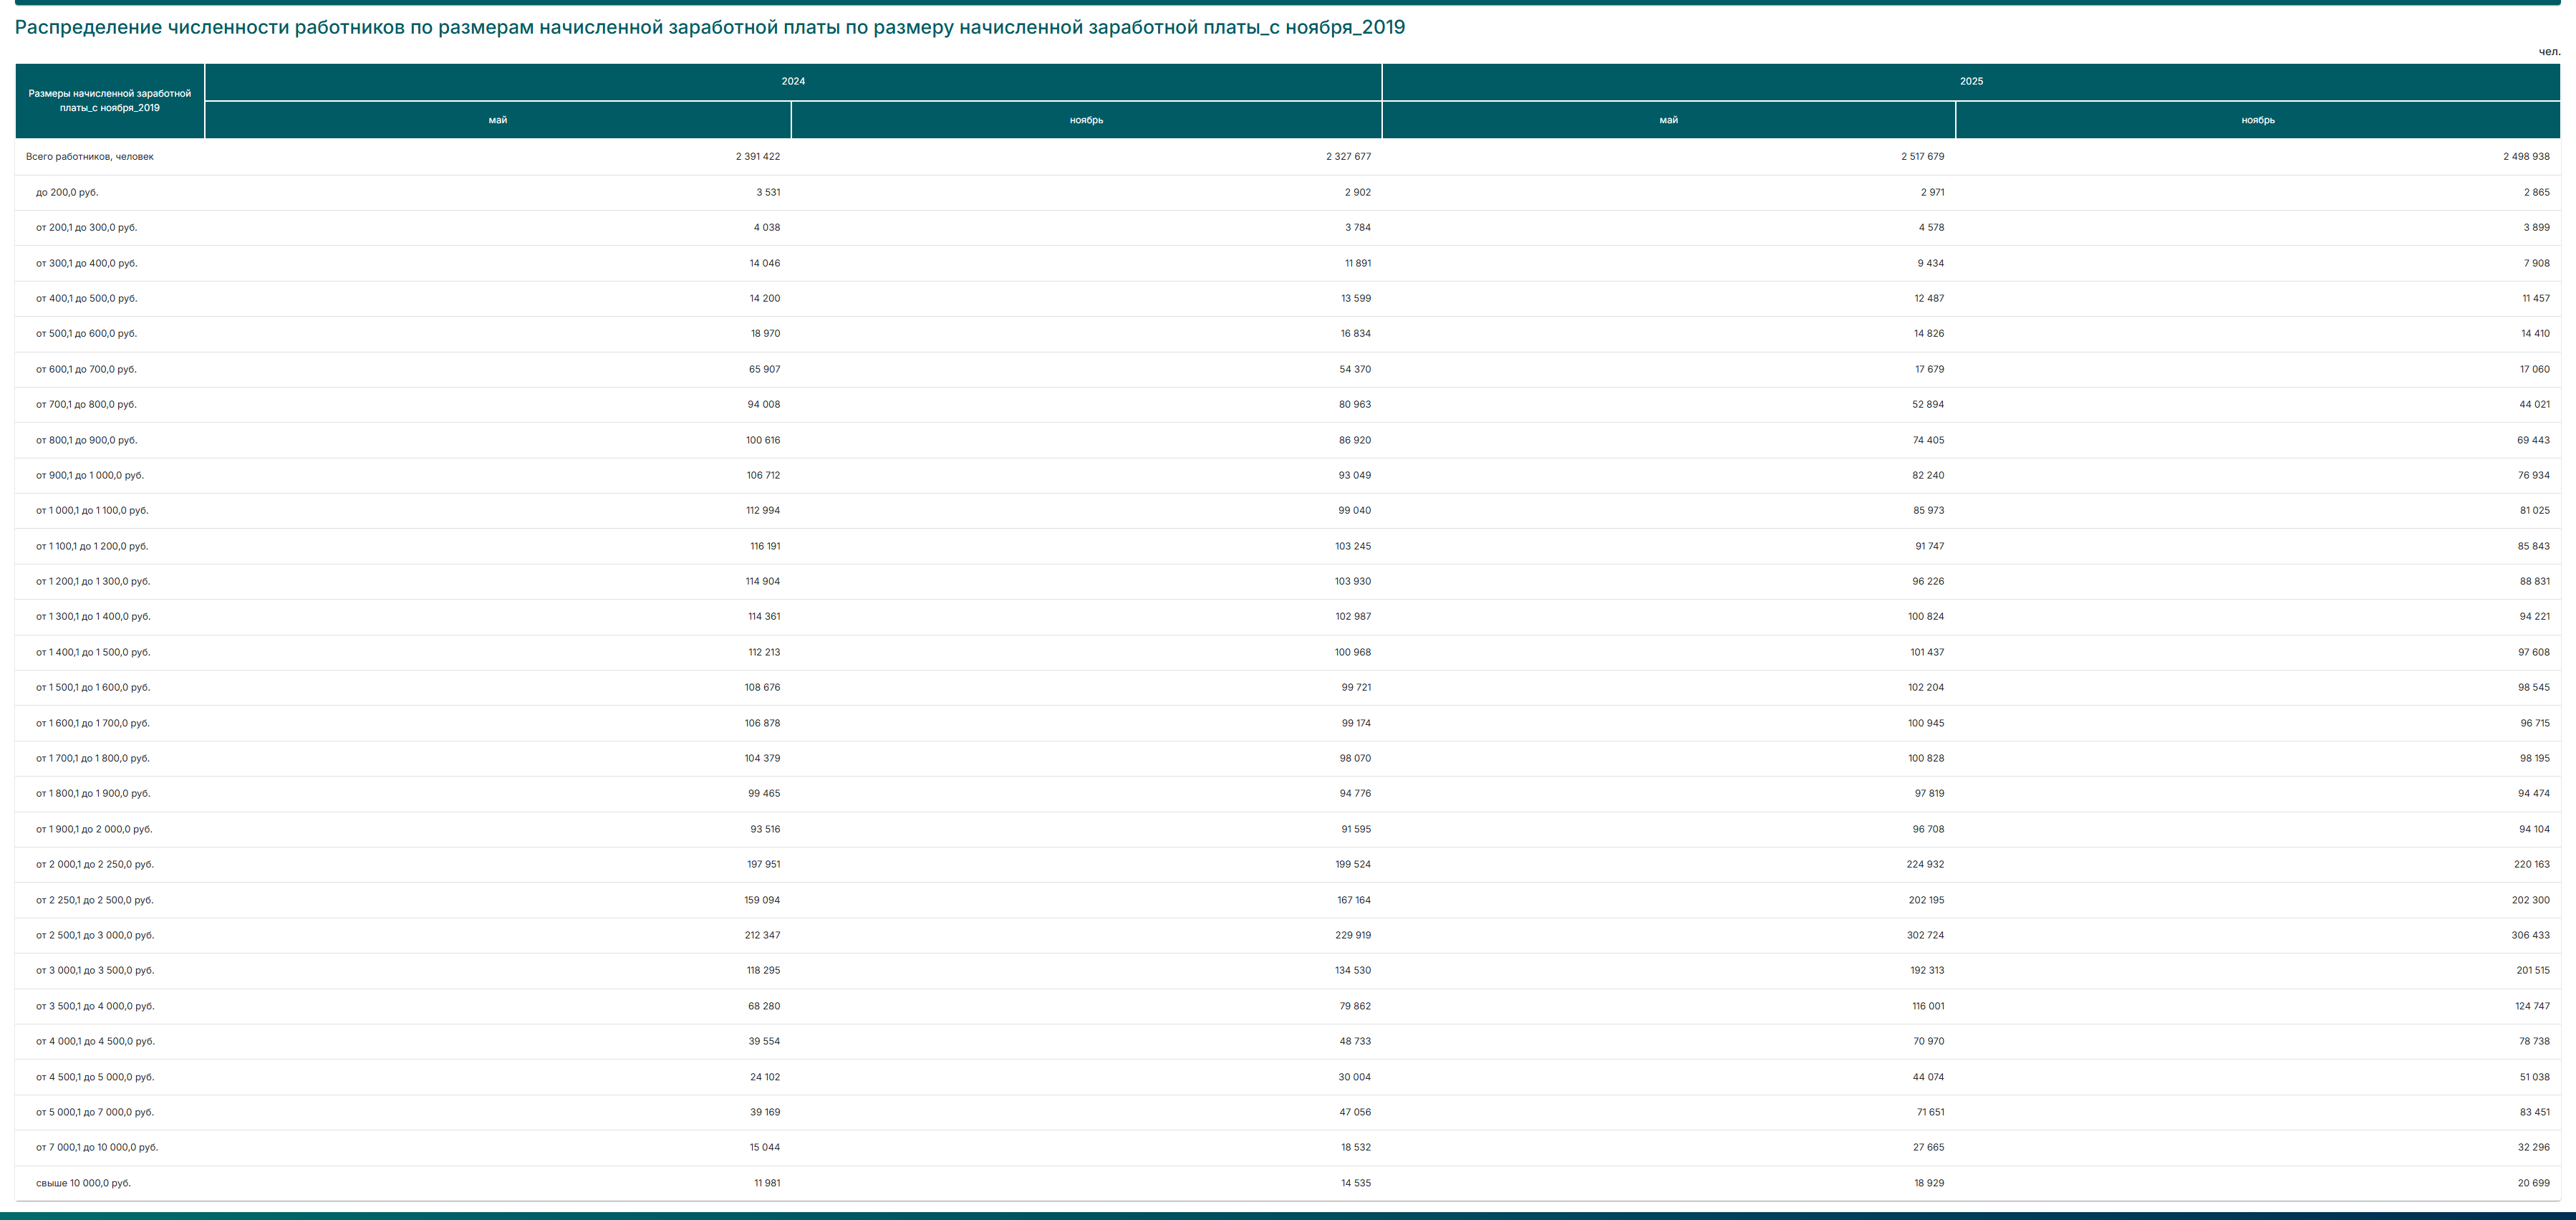
Task: Click the cell value 18 929
Action: pyautogui.click(x=1929, y=1183)
